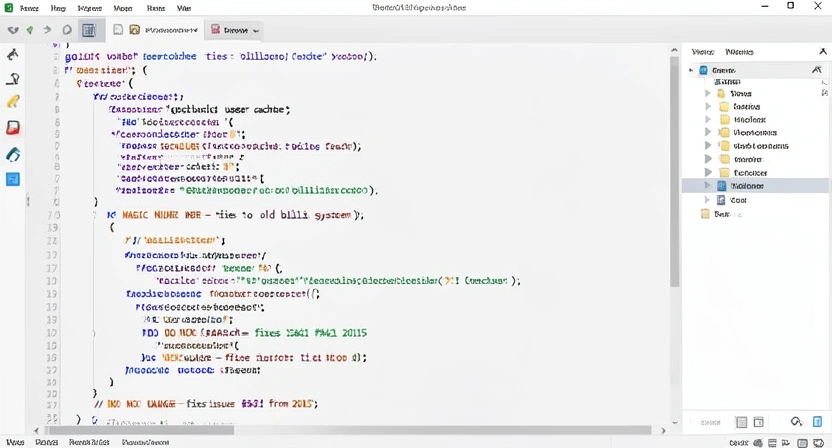
Task: Click the second square icon at the right panel bottom
Action: (759, 423)
